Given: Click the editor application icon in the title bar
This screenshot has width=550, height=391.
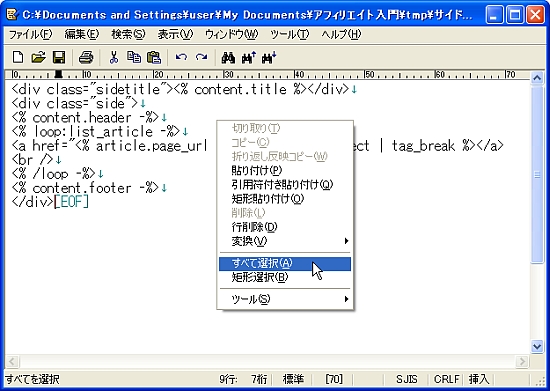Looking at the screenshot, I should [12, 15].
